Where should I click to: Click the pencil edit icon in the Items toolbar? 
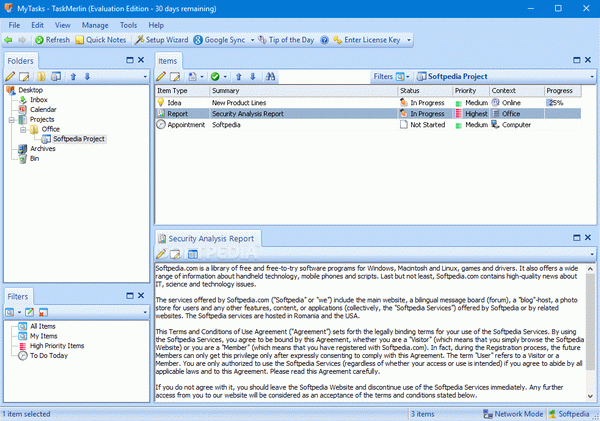coord(161,77)
